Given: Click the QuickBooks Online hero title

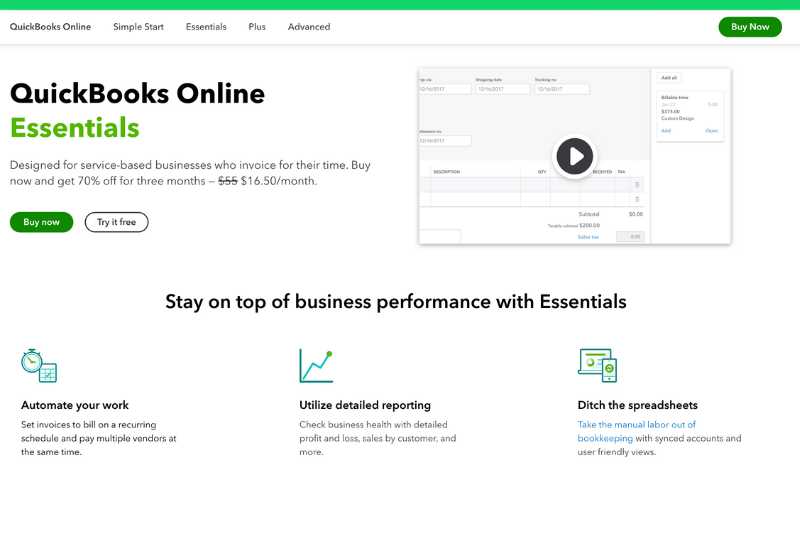Looking at the screenshot, I should tap(138, 93).
